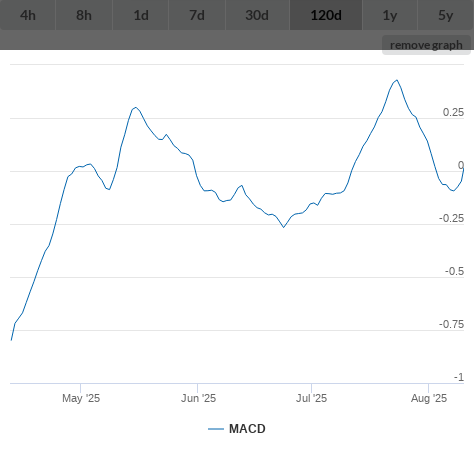Toggle the MACD series in legend
Image resolution: width=474 pixels, height=455 pixels.
click(x=237, y=429)
